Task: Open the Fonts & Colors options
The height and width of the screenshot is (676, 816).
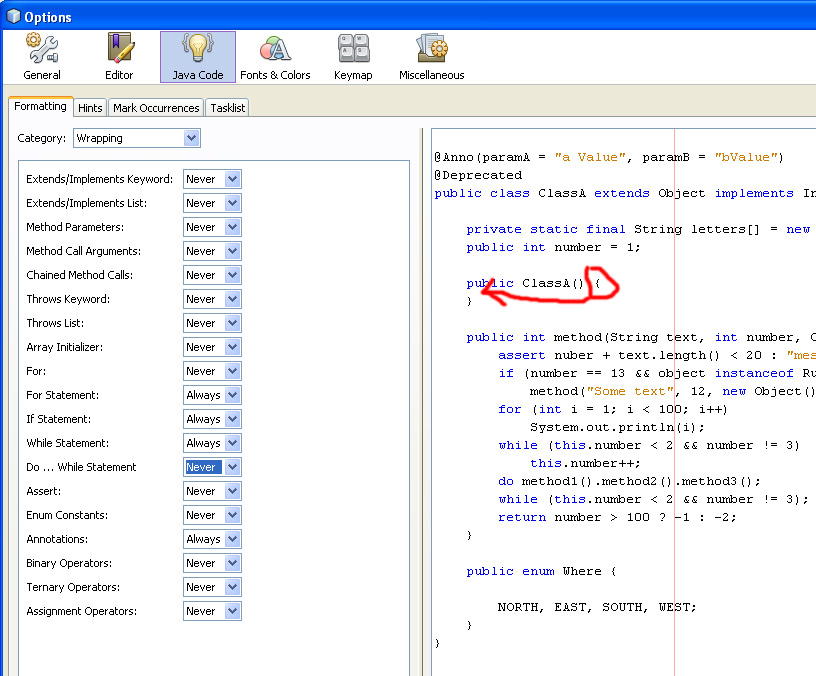Action: (275, 57)
